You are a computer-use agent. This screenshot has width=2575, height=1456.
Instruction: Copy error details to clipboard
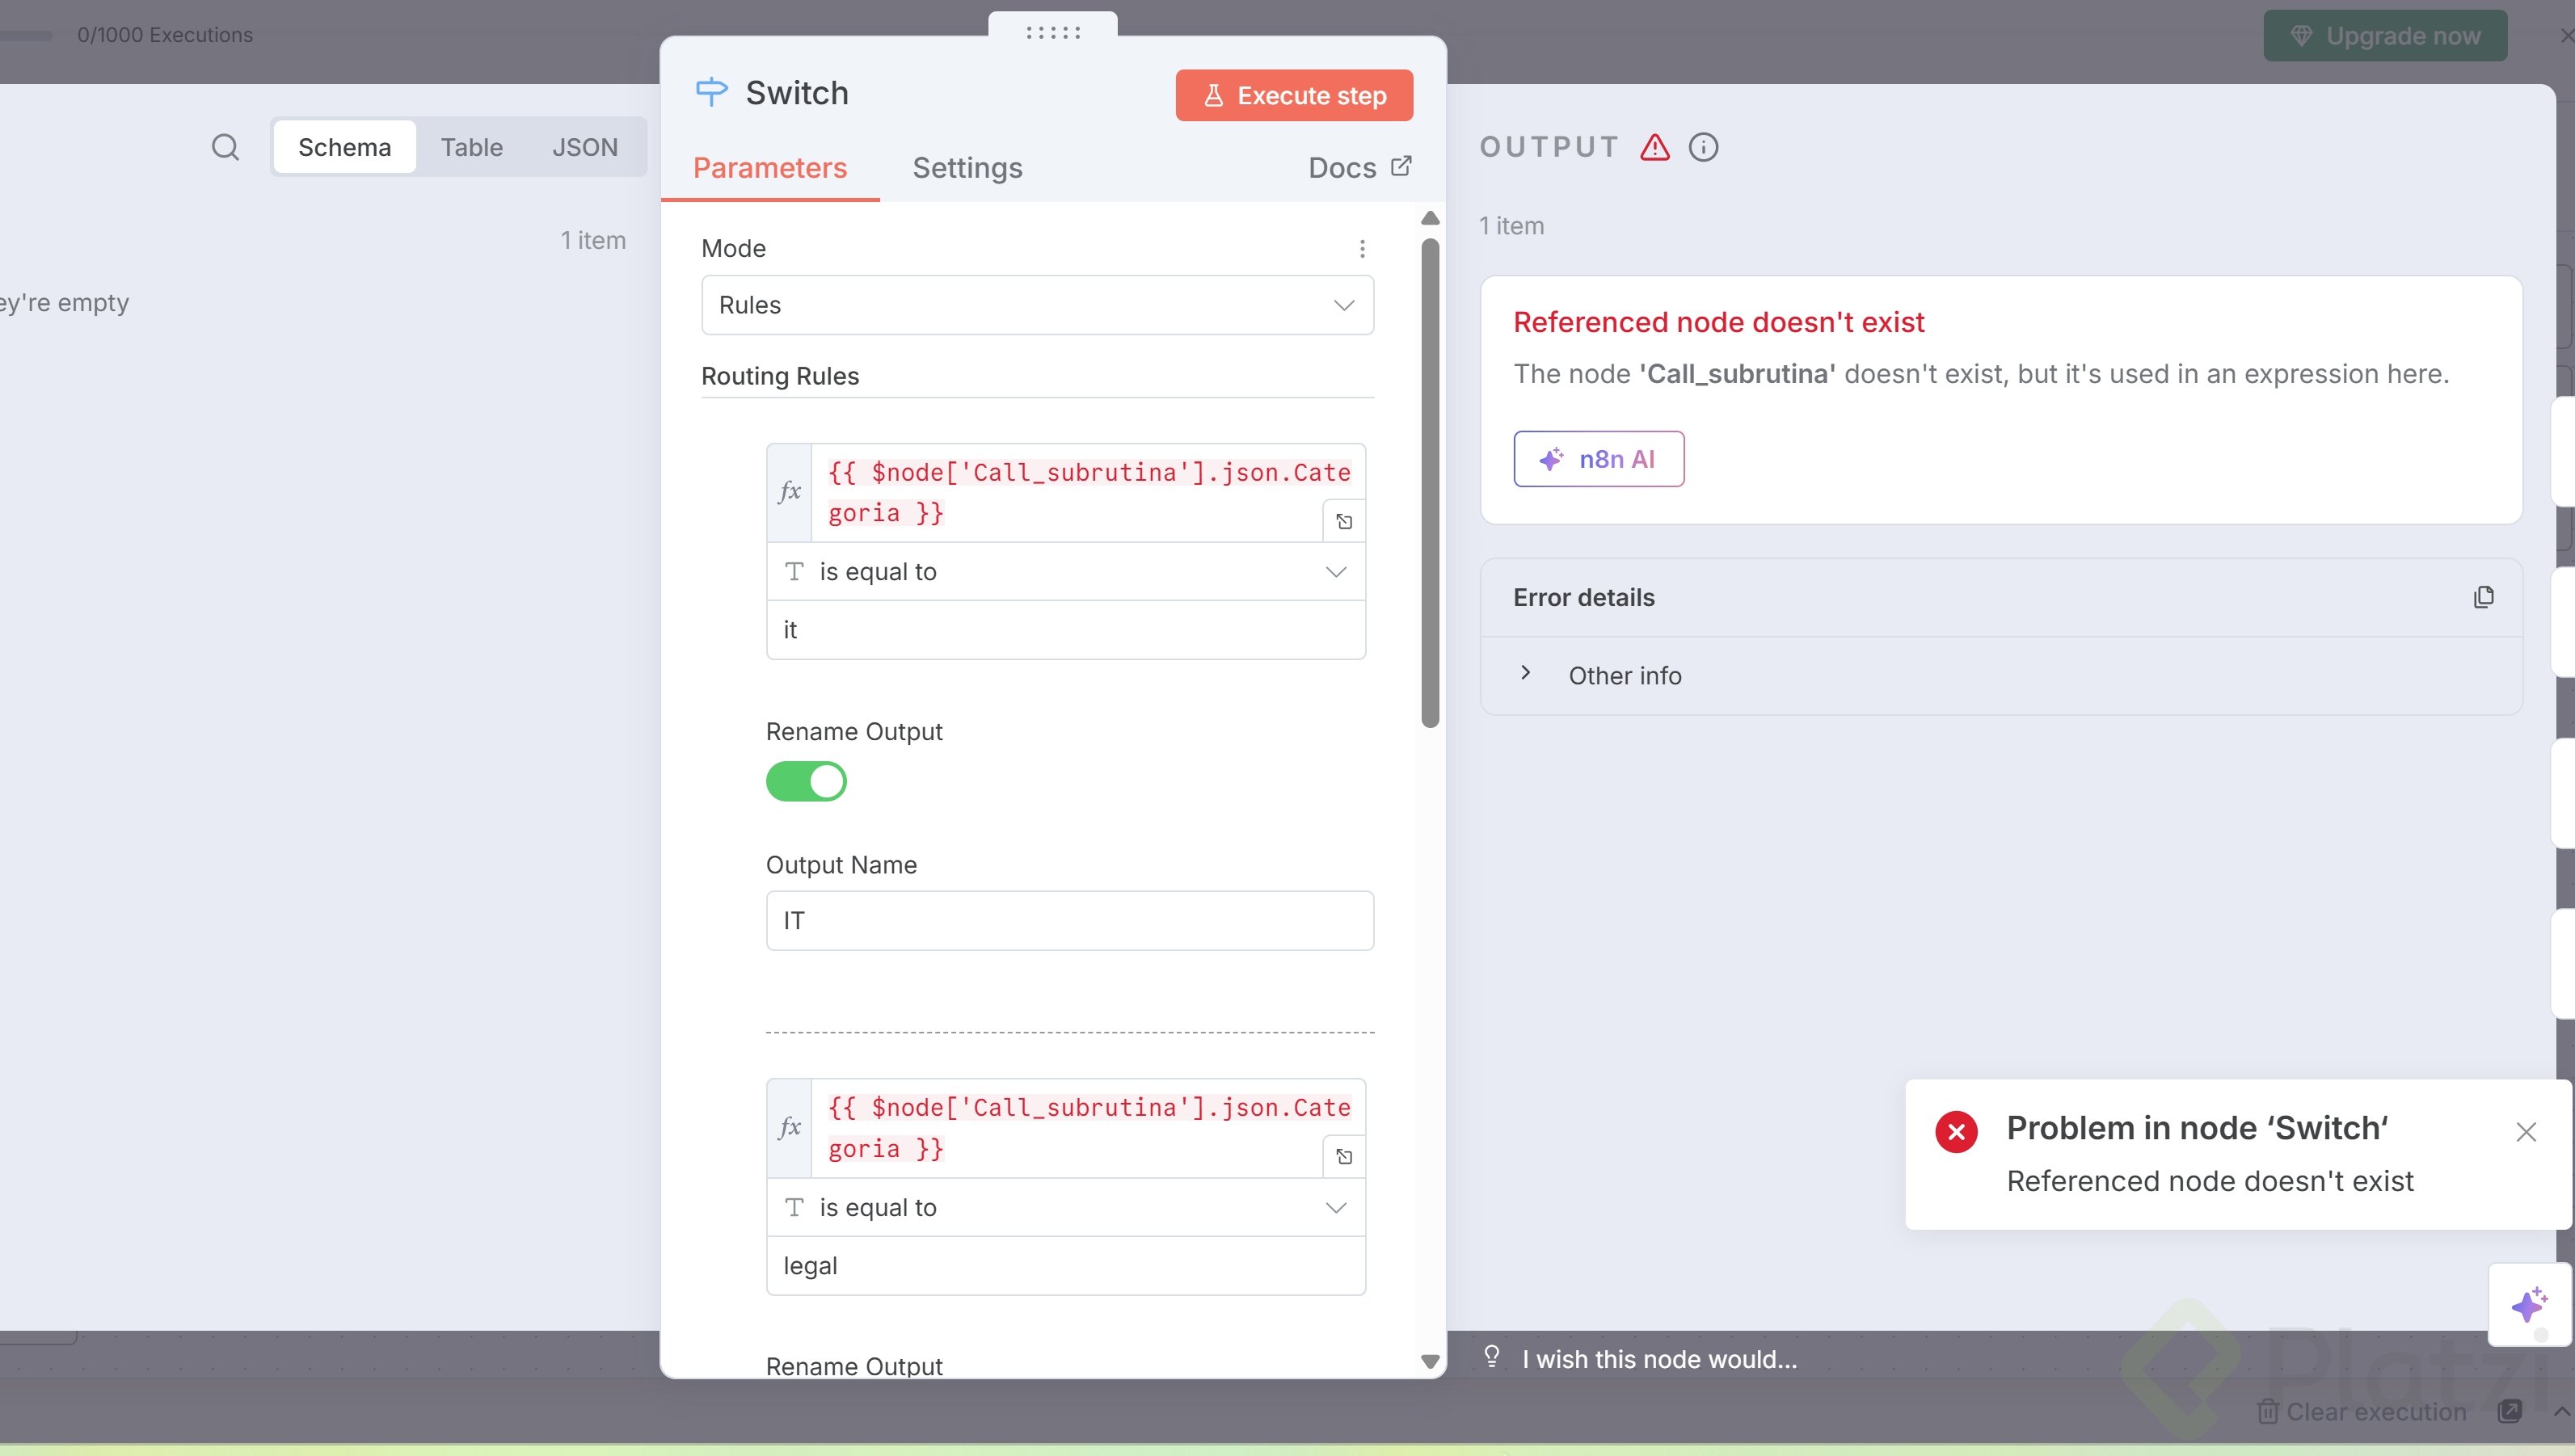click(x=2483, y=597)
